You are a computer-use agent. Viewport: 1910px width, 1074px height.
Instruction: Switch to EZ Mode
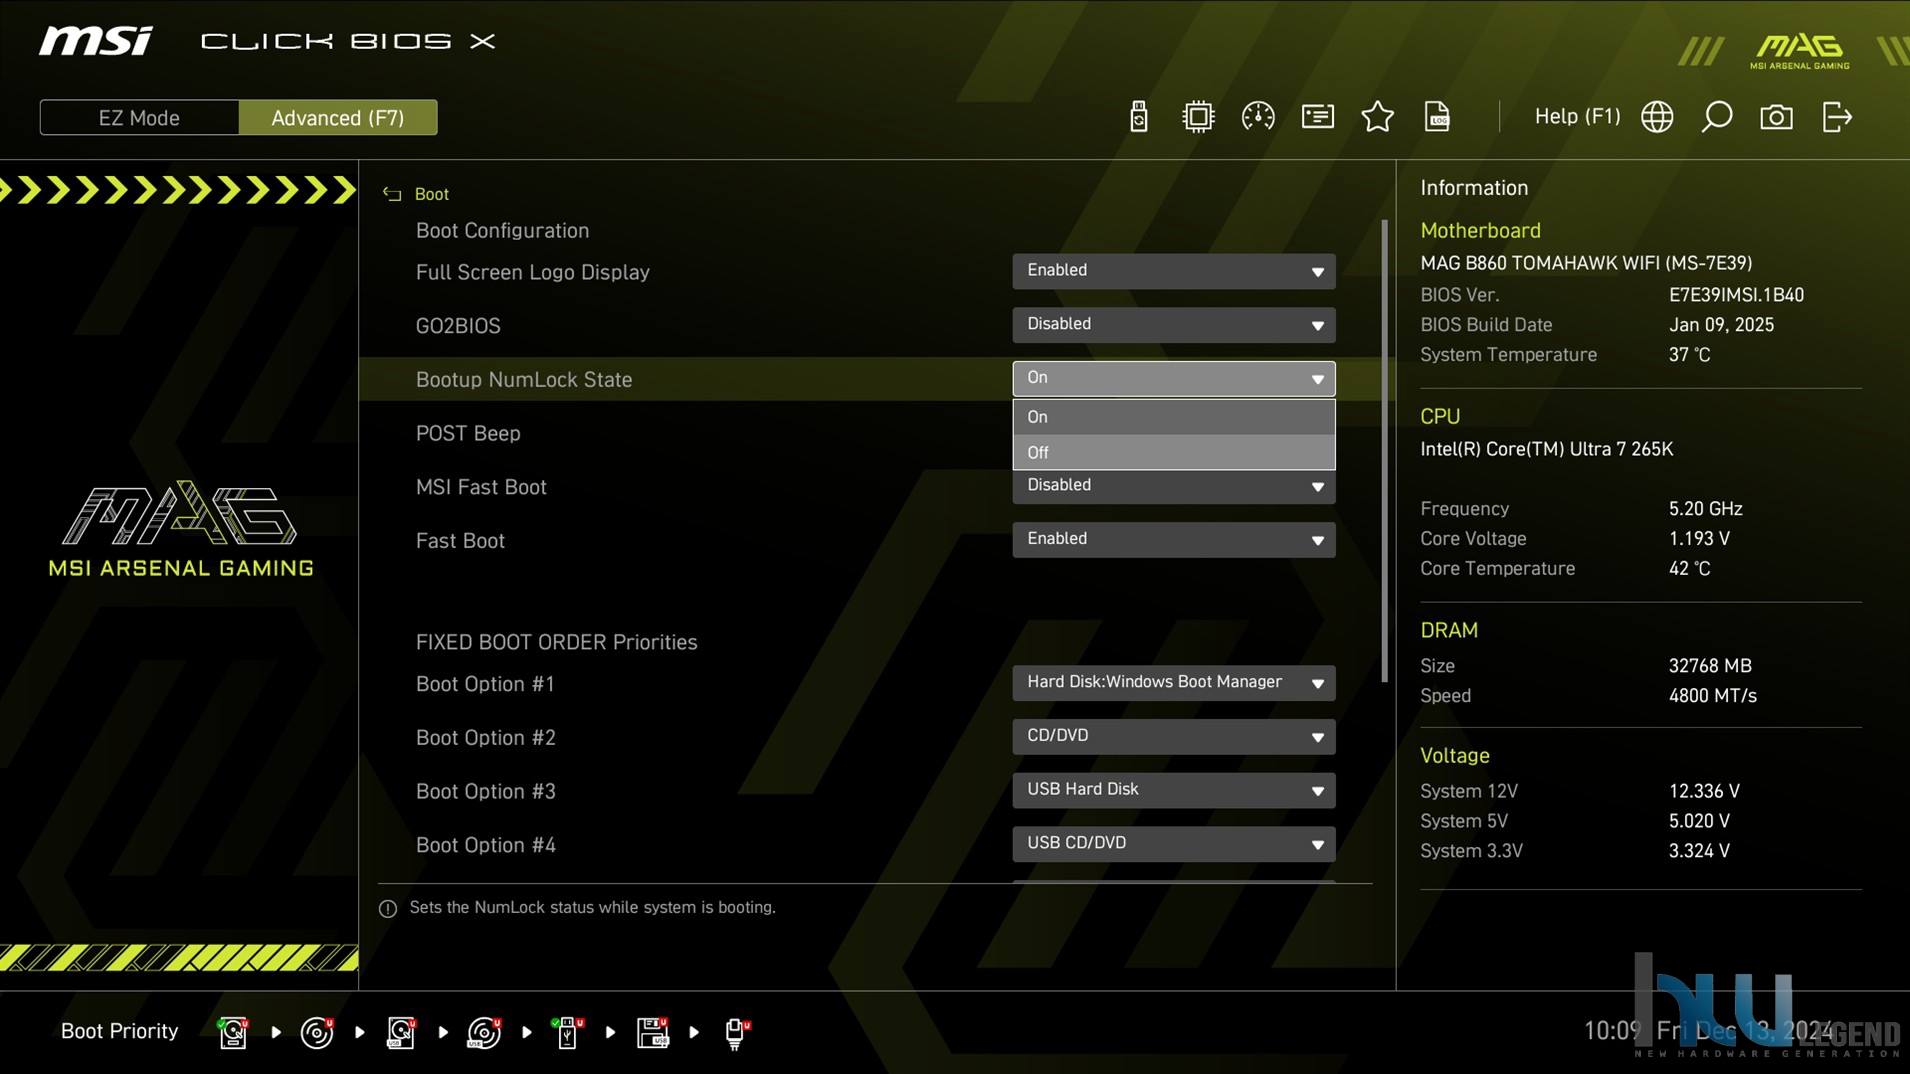139,118
